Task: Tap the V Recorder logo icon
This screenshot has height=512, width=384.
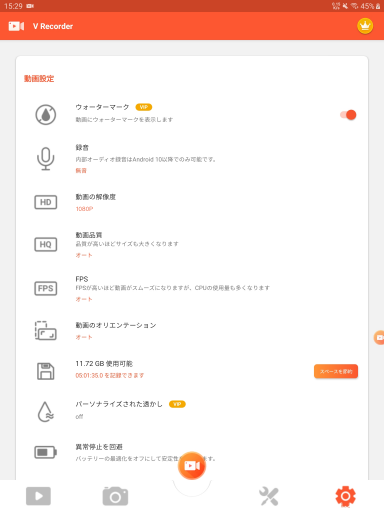Action: click(x=16, y=26)
